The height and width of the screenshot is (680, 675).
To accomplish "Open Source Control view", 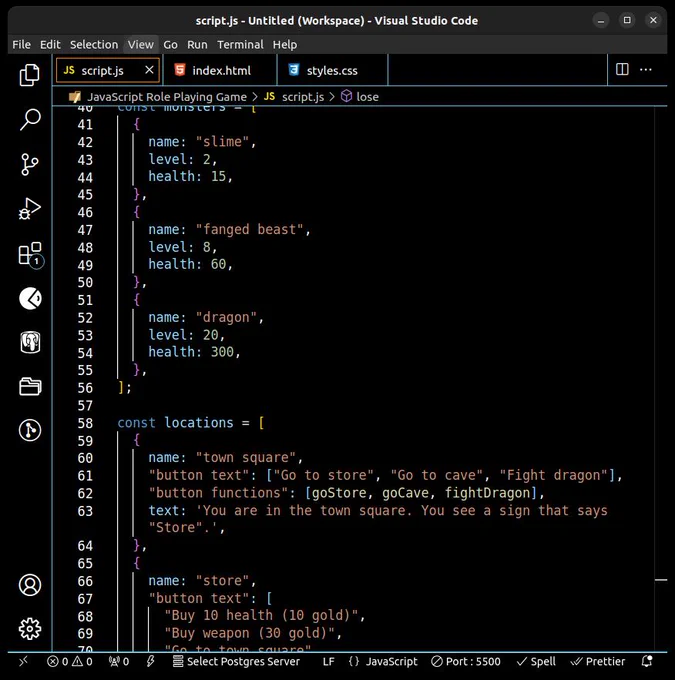I will point(29,164).
